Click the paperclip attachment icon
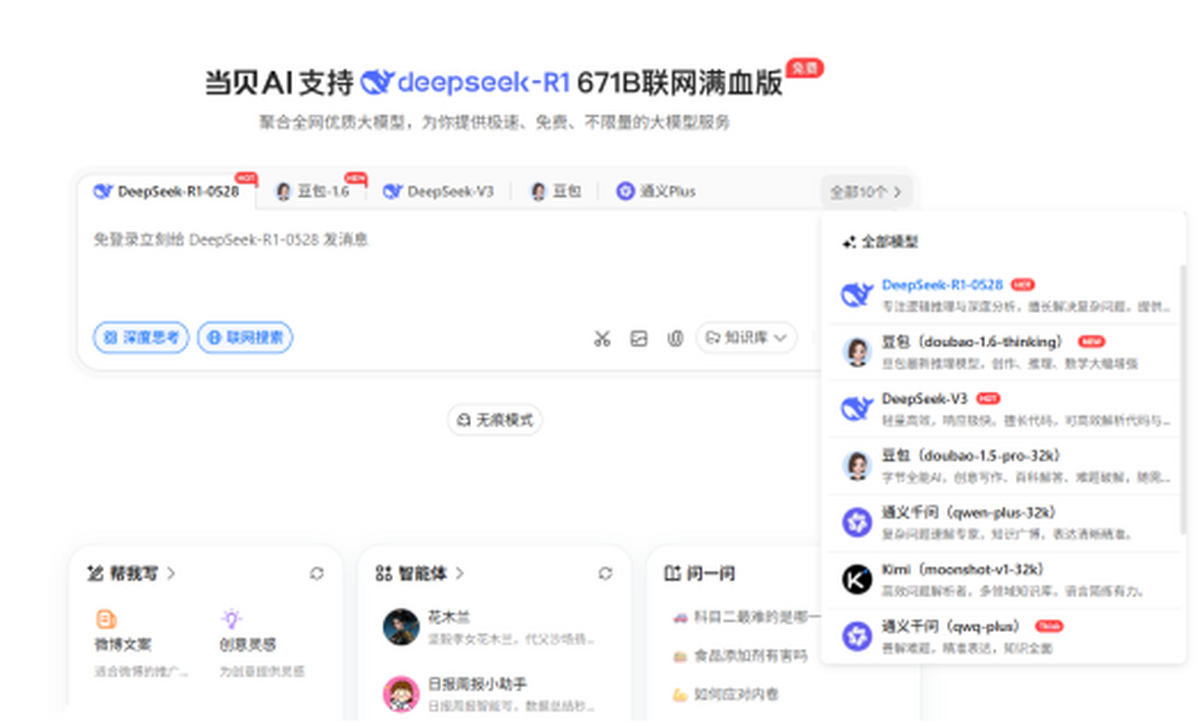The width and height of the screenshot is (1200, 723). point(676,338)
